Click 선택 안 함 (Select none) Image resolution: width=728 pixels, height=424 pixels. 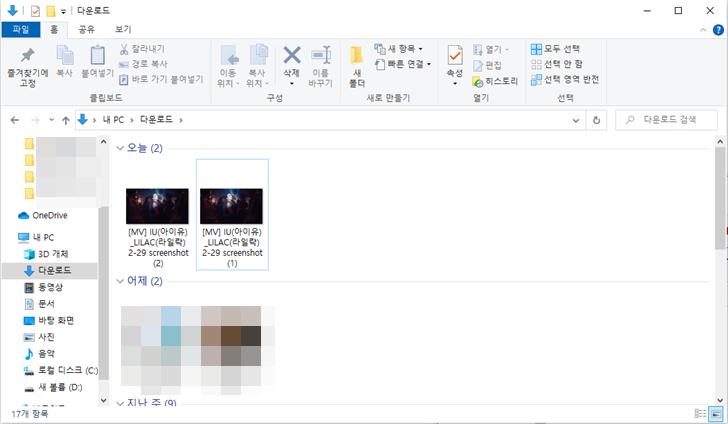point(557,64)
